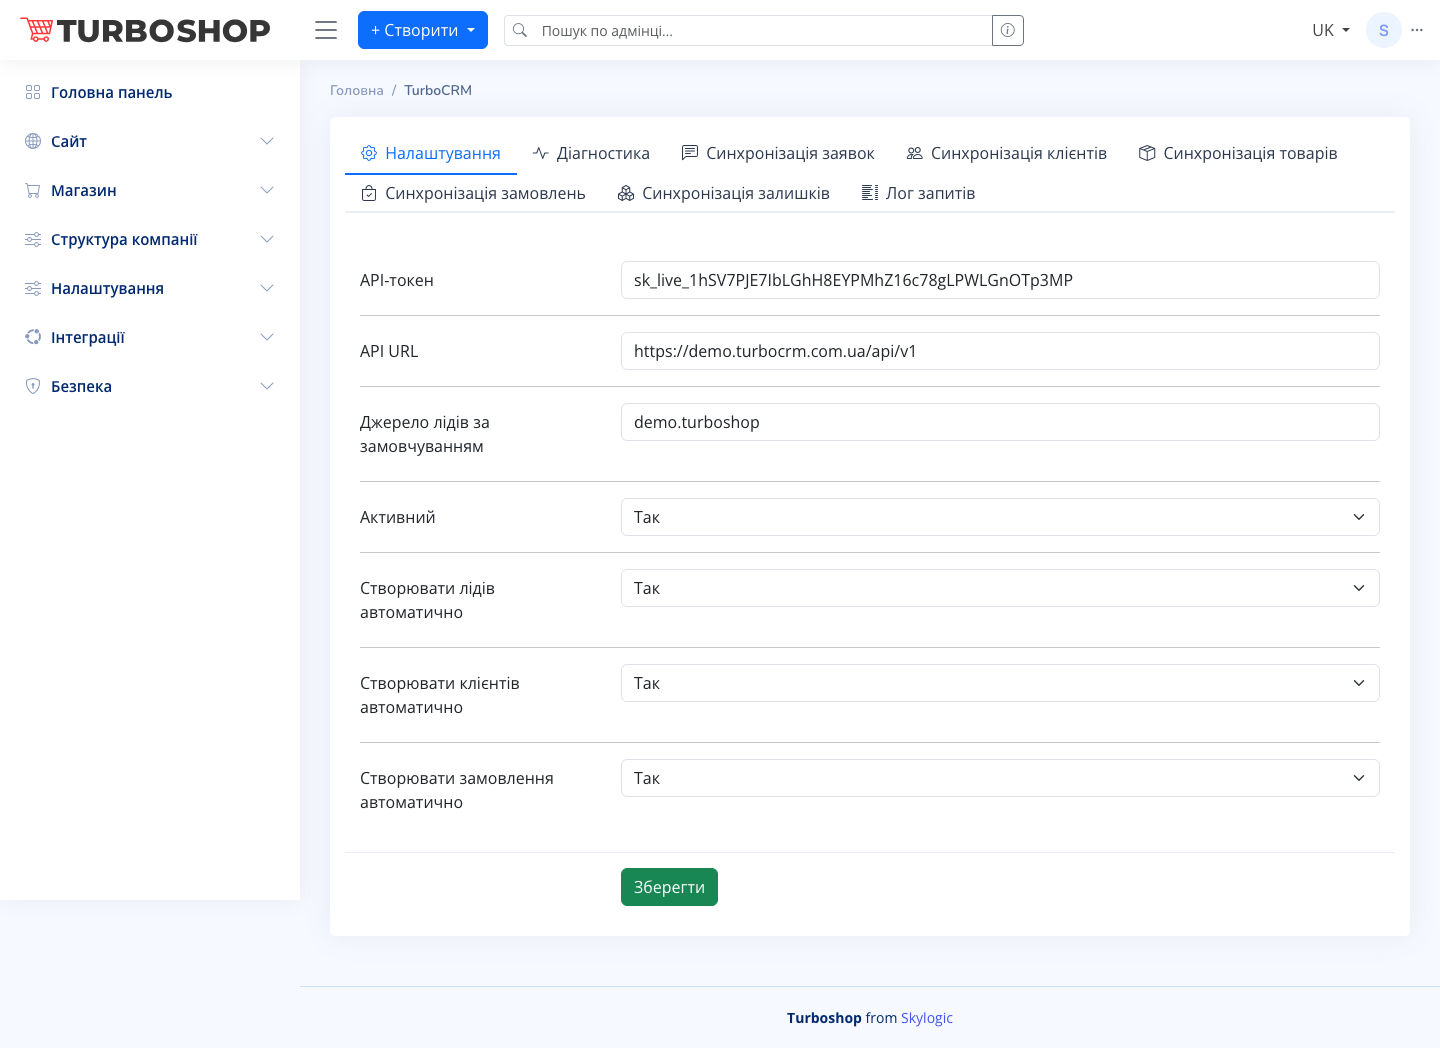The image size is (1440, 1048).
Task: Click the Структура компанії sliders icon
Action: pyautogui.click(x=33, y=239)
